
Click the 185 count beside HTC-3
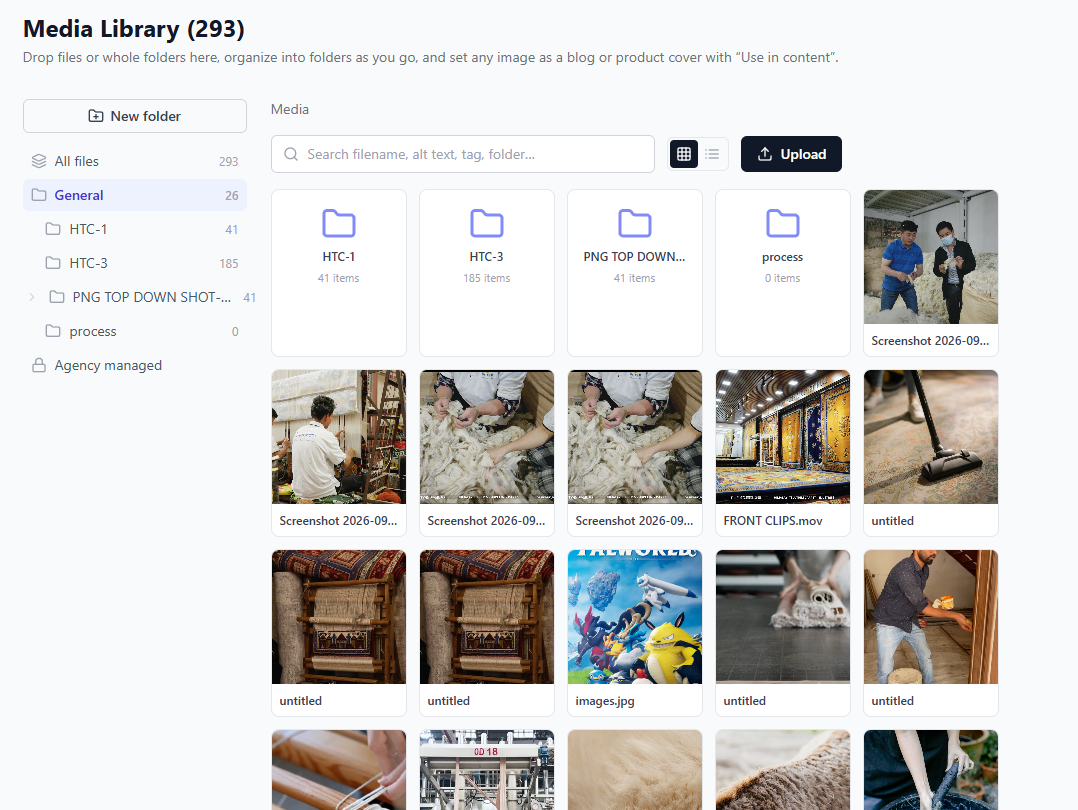click(229, 264)
